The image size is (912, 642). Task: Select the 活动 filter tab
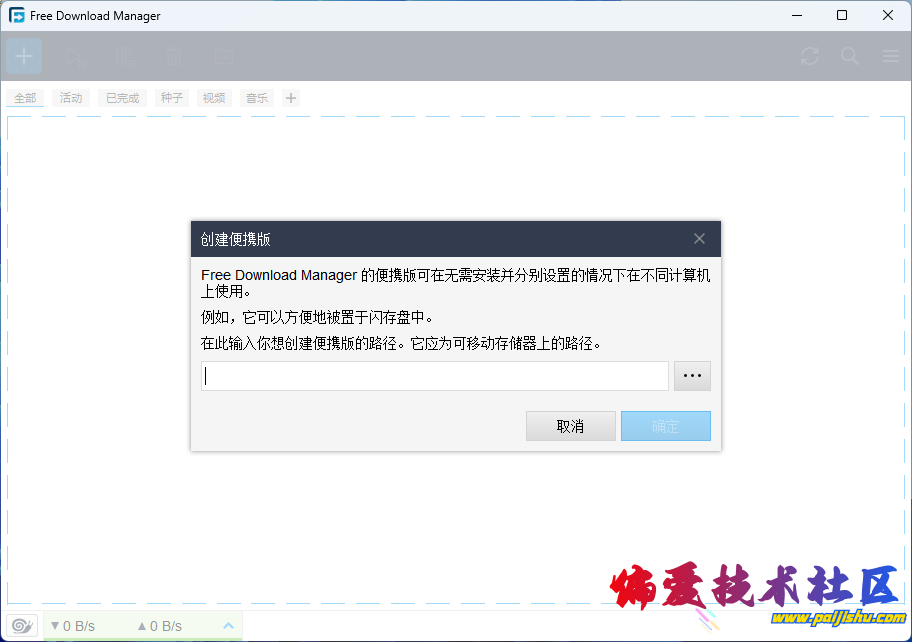(x=71, y=98)
